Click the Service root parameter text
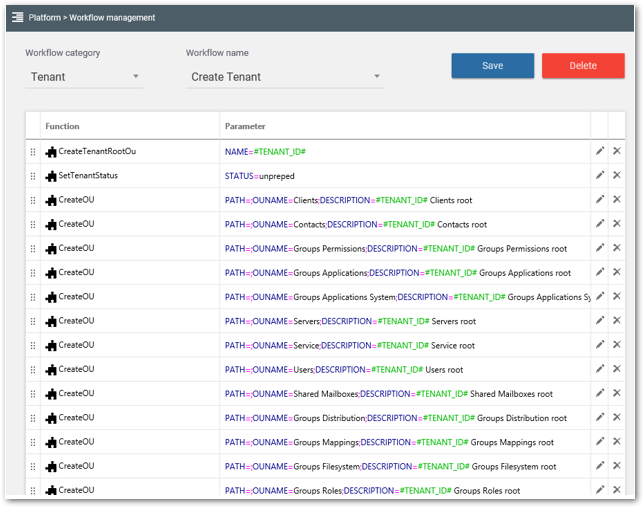Screen dimensions: 644x508 pos(350,345)
